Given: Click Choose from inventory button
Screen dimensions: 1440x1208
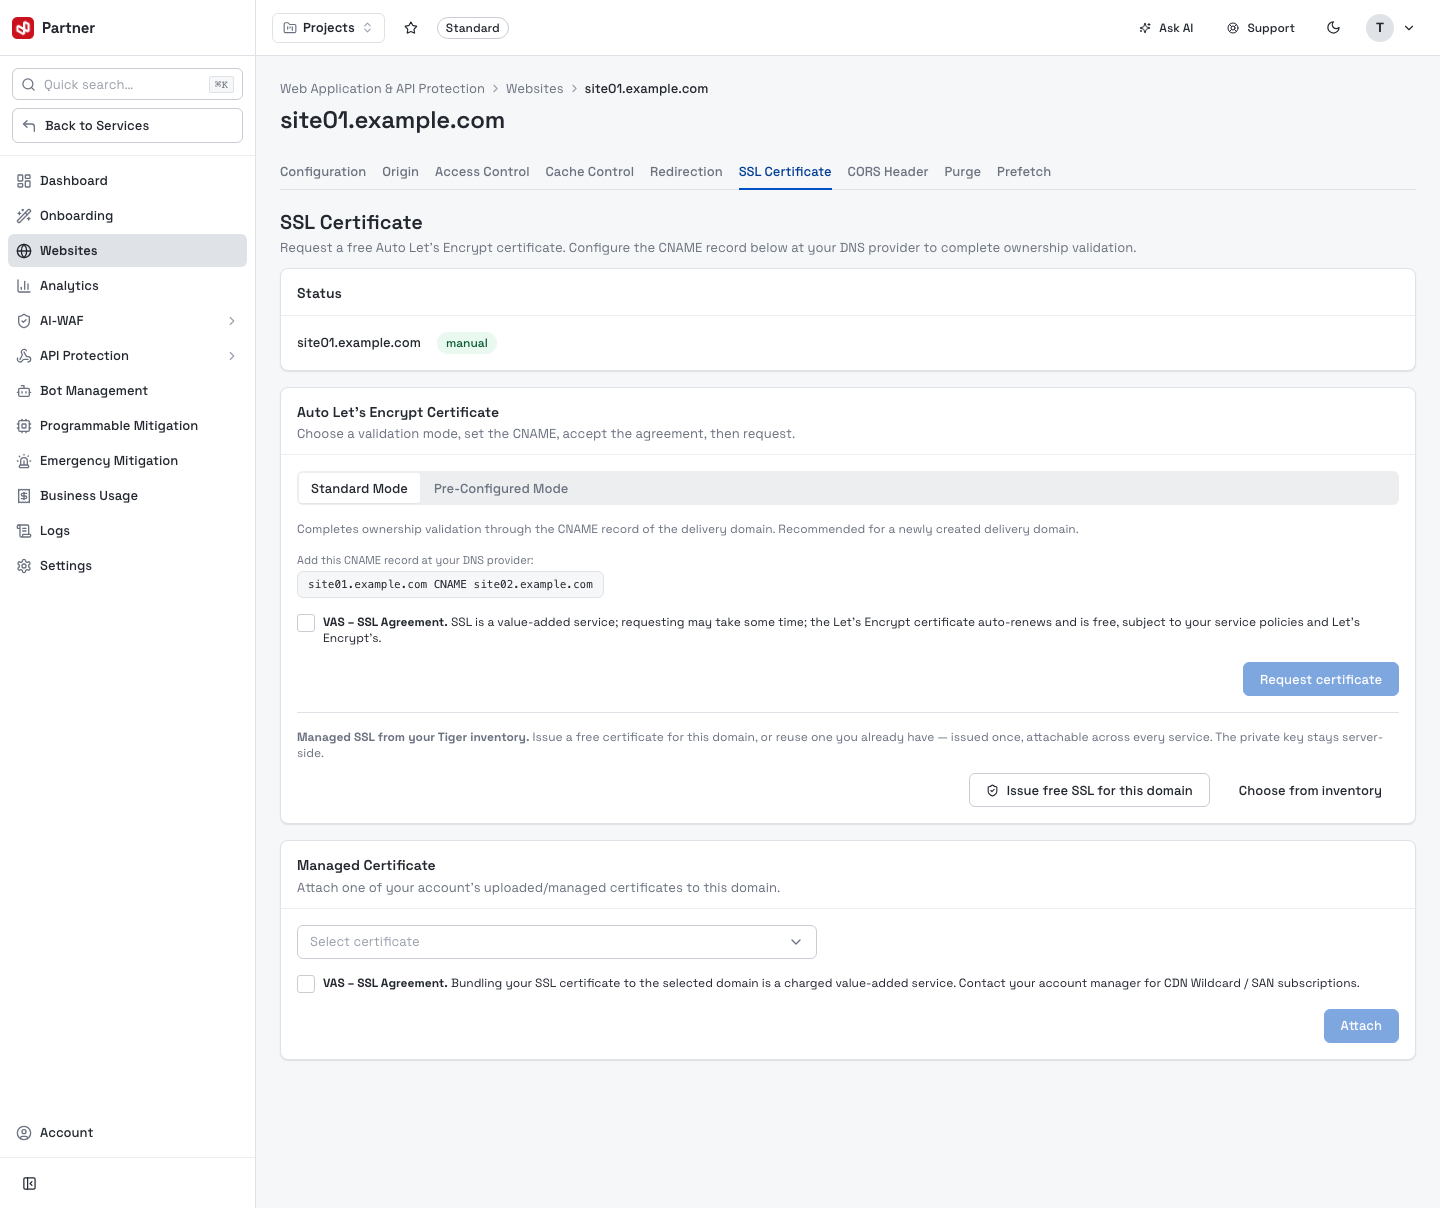Looking at the screenshot, I should tap(1310, 790).
